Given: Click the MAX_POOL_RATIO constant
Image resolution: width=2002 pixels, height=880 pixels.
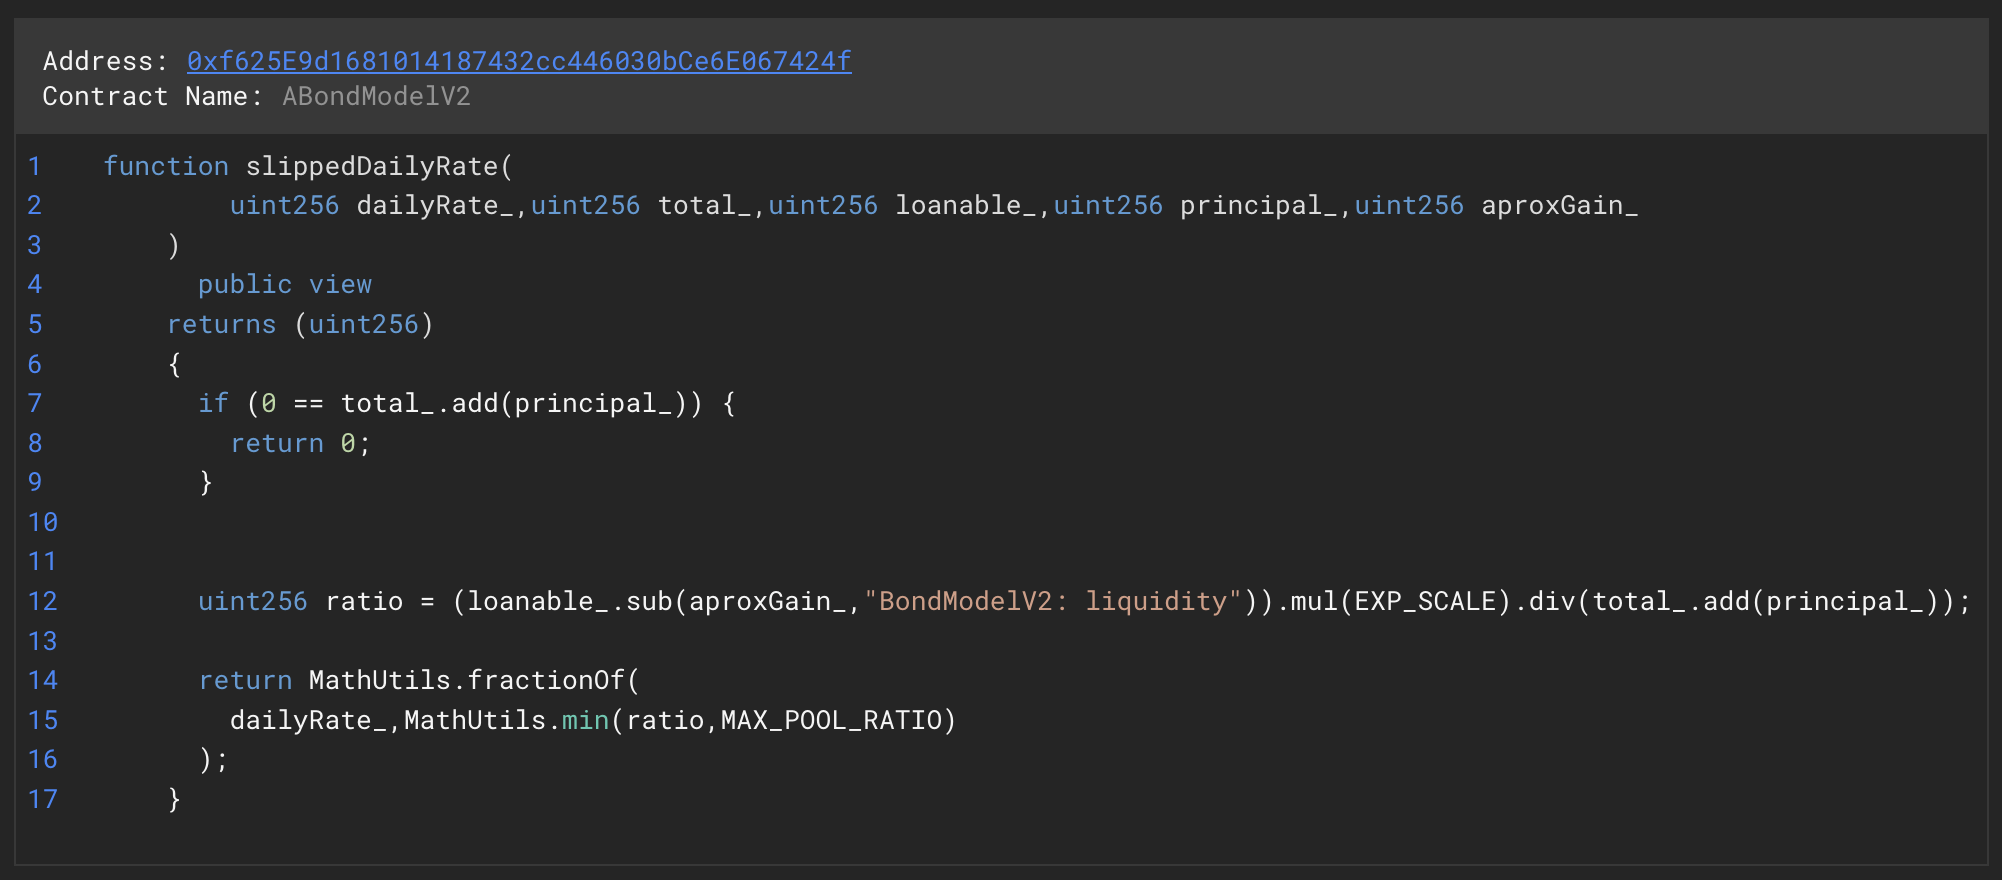Looking at the screenshot, I should coord(831,720).
